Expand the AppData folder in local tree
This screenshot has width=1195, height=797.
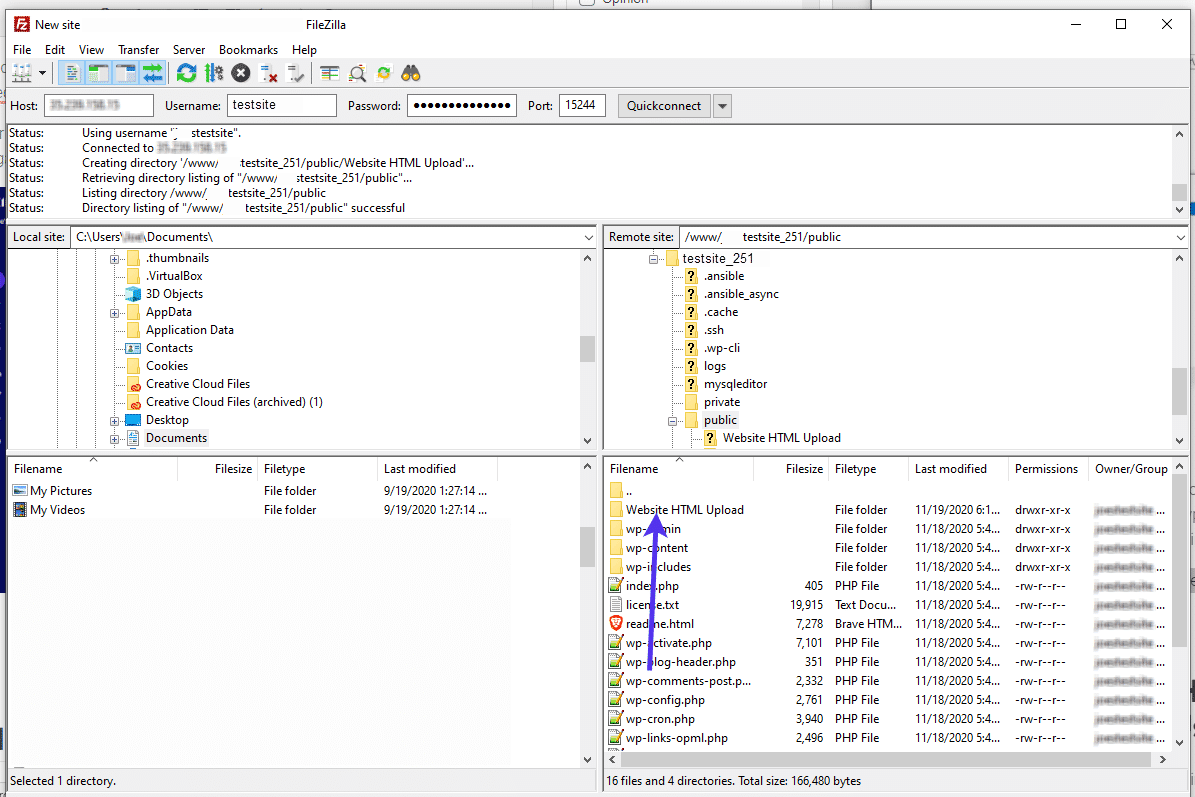pyautogui.click(x=115, y=311)
